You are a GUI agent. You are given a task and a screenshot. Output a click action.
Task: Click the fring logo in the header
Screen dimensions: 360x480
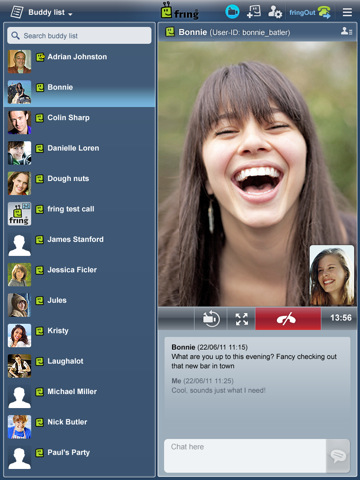(180, 11)
